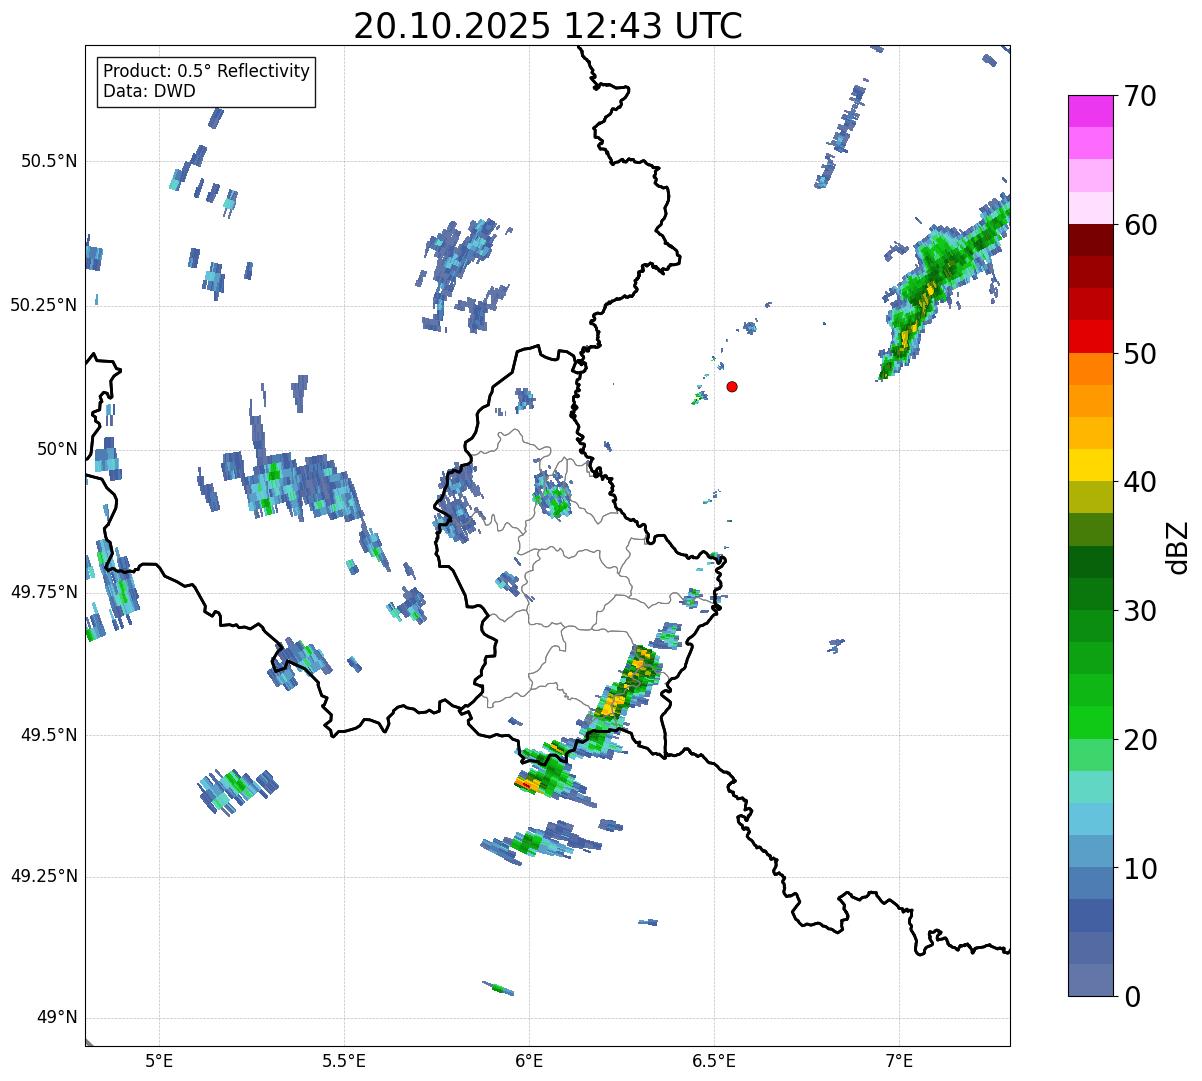Click the red location marker dot
Image resolution: width=1202 pixels, height=1081 pixels.
point(732,386)
